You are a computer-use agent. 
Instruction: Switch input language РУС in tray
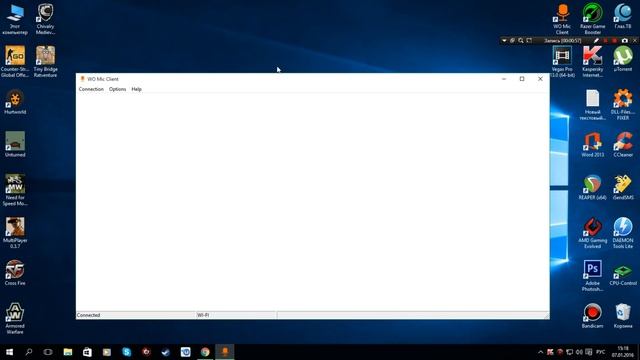pos(600,352)
